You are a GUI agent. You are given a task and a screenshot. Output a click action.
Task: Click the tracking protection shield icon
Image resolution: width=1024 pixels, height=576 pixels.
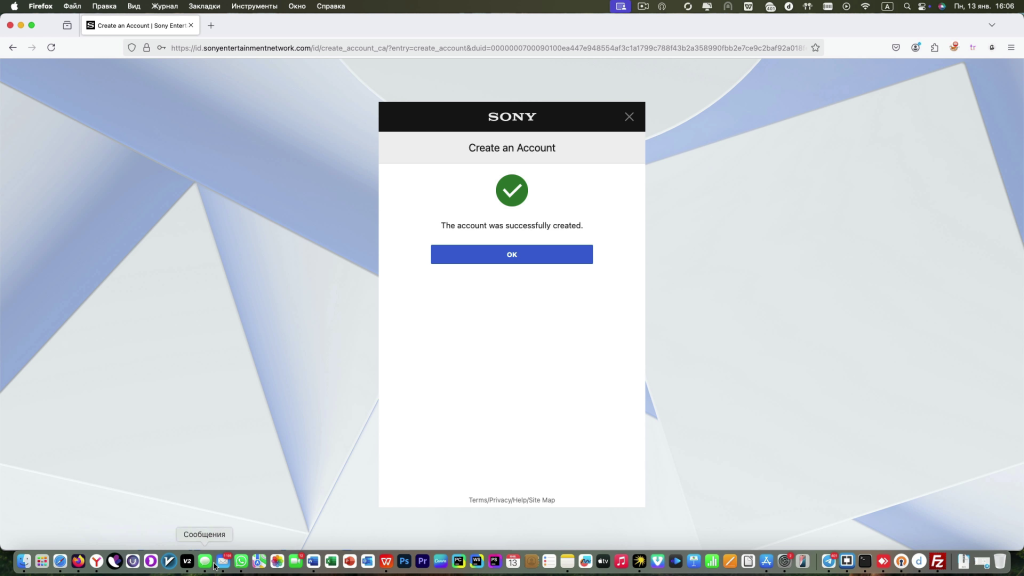[x=132, y=47]
